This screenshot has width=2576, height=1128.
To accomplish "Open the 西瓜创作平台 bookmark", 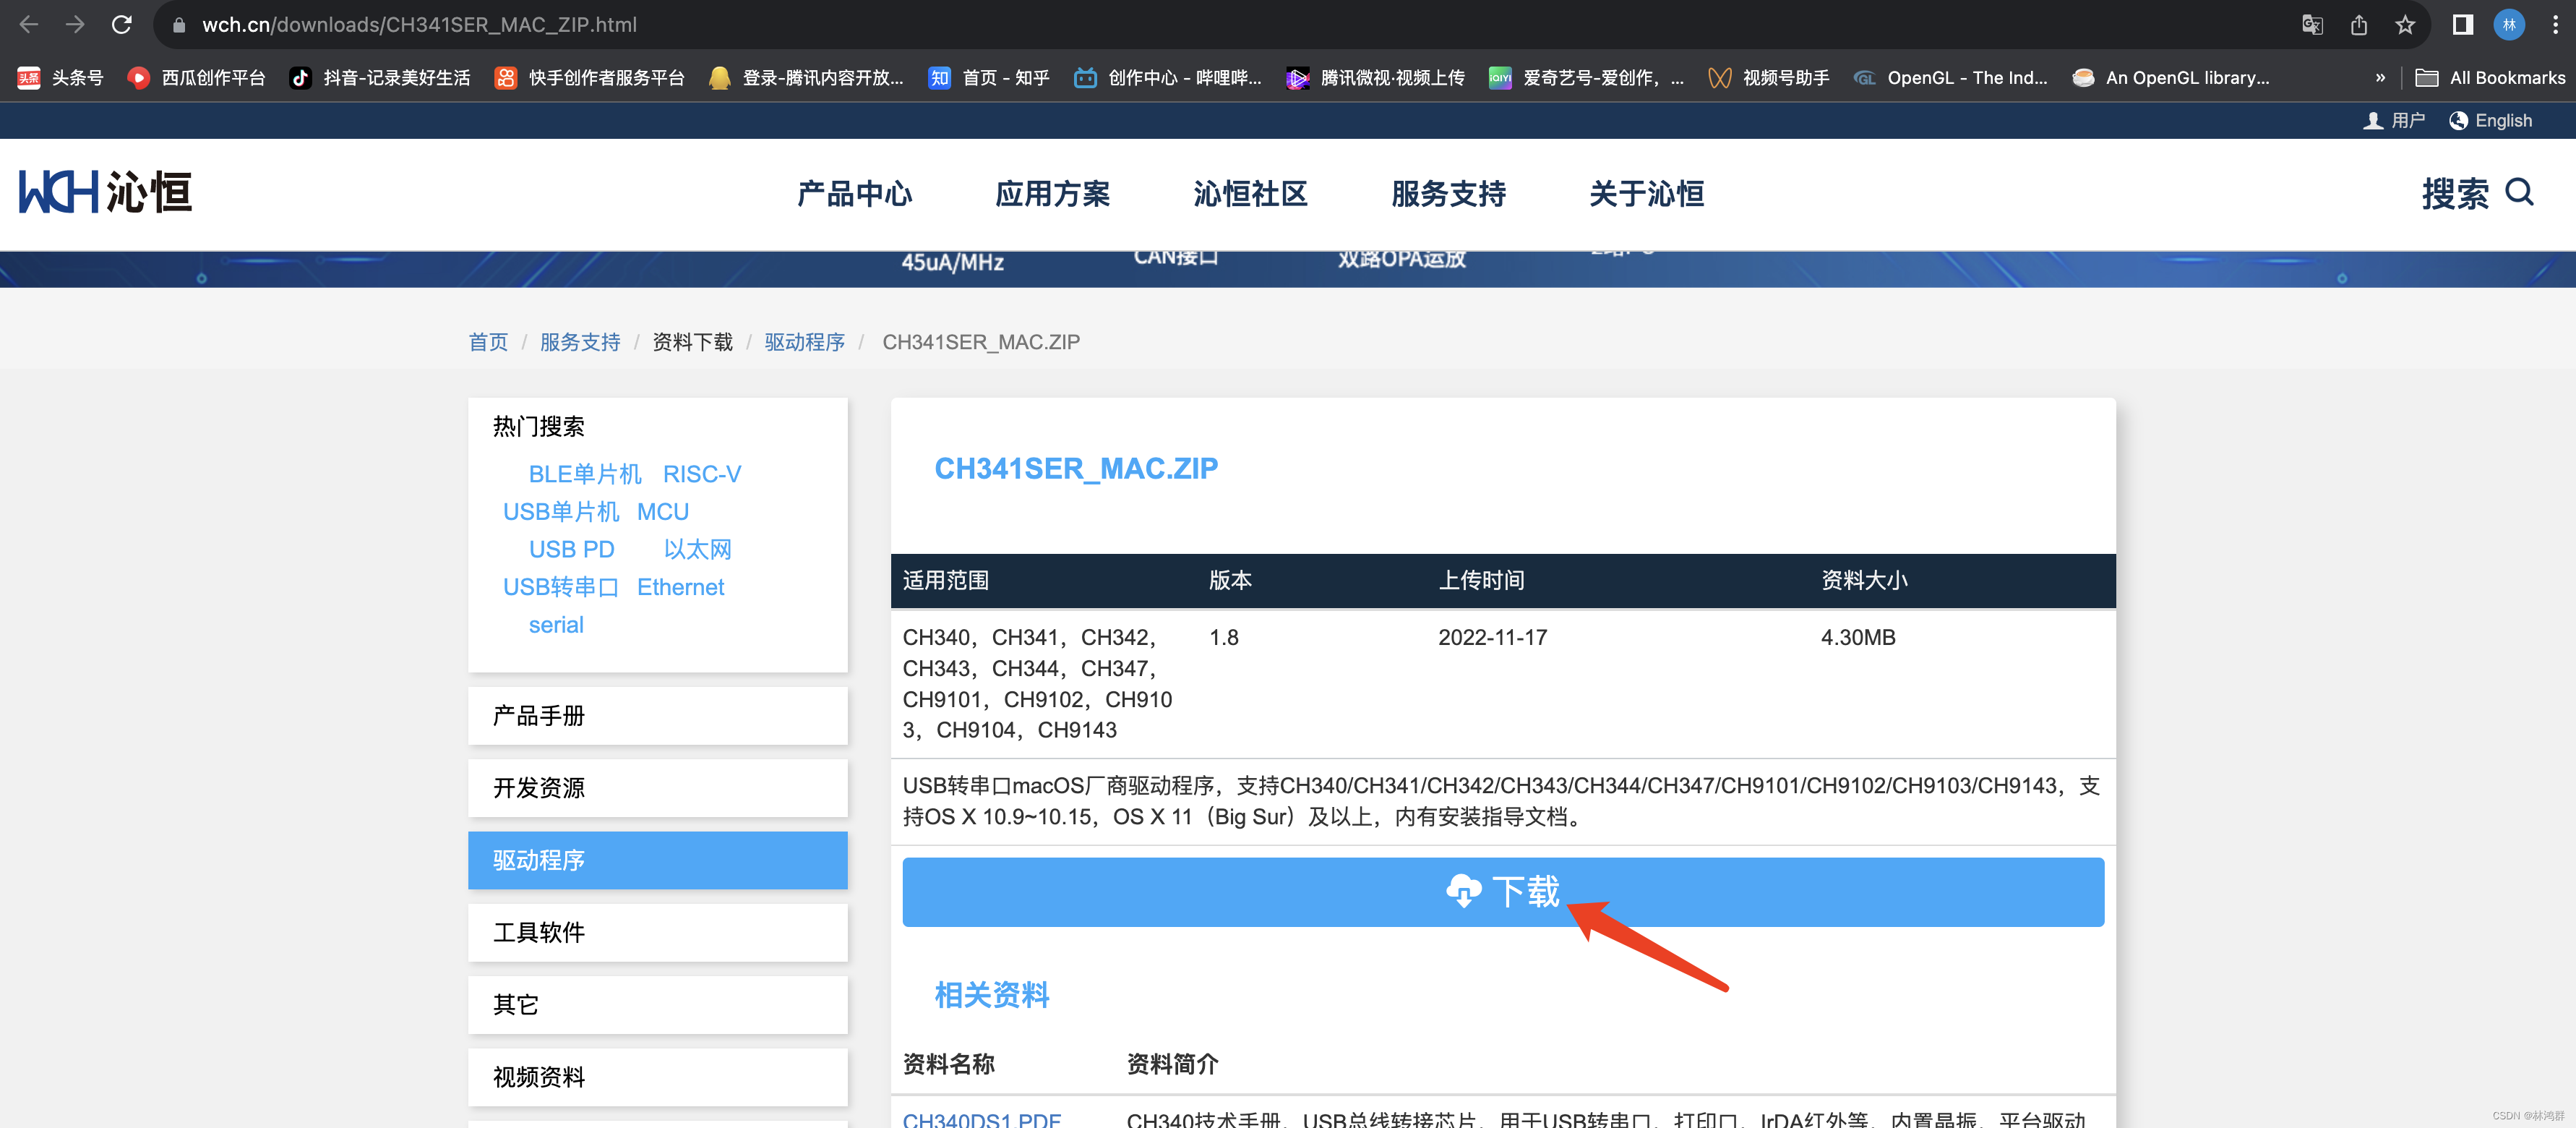I will [x=197, y=78].
